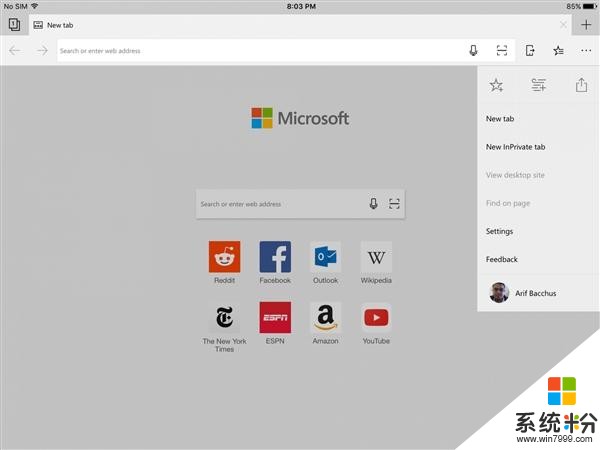Image resolution: width=600 pixels, height=450 pixels.
Task: Tap the 8:03 PM clock
Action: 301,6
